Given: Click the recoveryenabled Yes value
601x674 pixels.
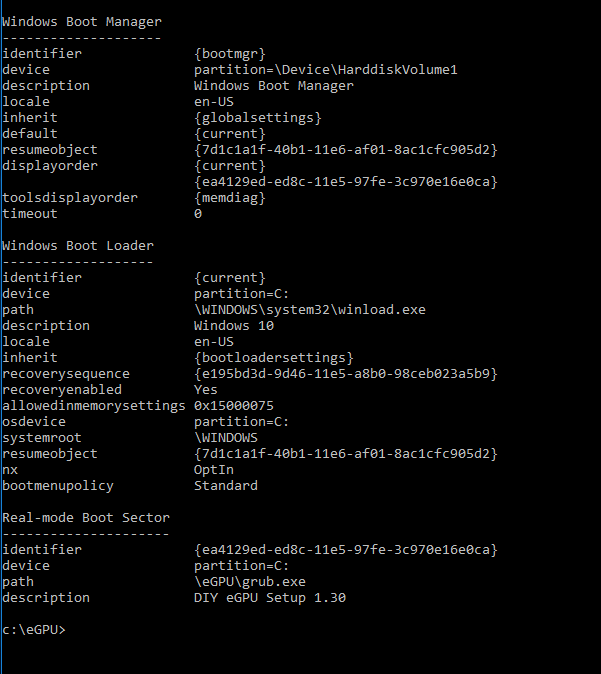Looking at the screenshot, I should pos(205,390).
